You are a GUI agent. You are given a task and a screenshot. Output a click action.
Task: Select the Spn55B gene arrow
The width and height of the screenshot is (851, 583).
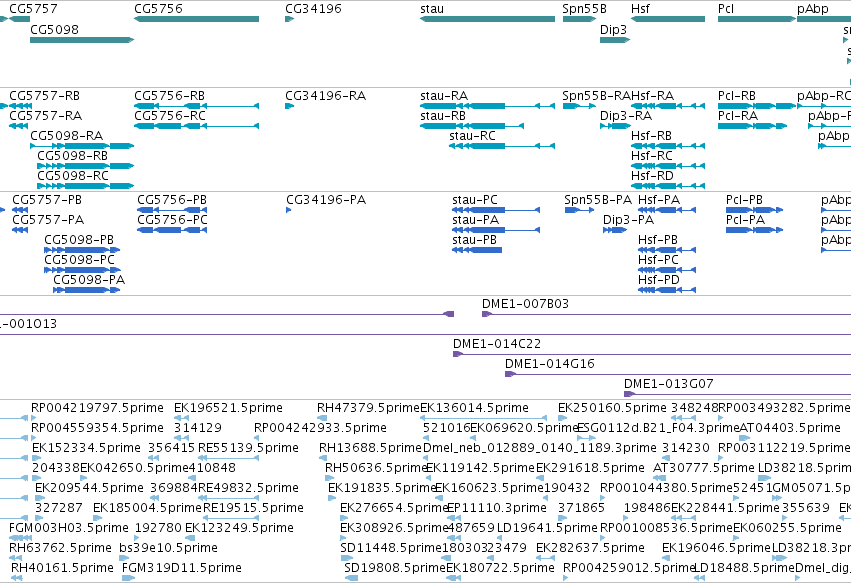tap(579, 19)
